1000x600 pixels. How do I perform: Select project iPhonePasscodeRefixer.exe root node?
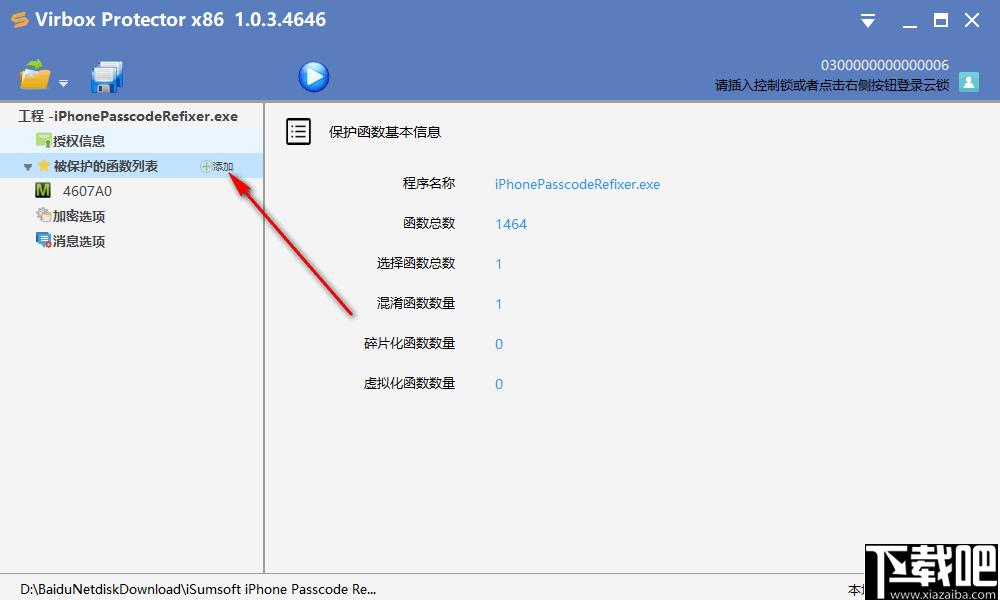(128, 116)
